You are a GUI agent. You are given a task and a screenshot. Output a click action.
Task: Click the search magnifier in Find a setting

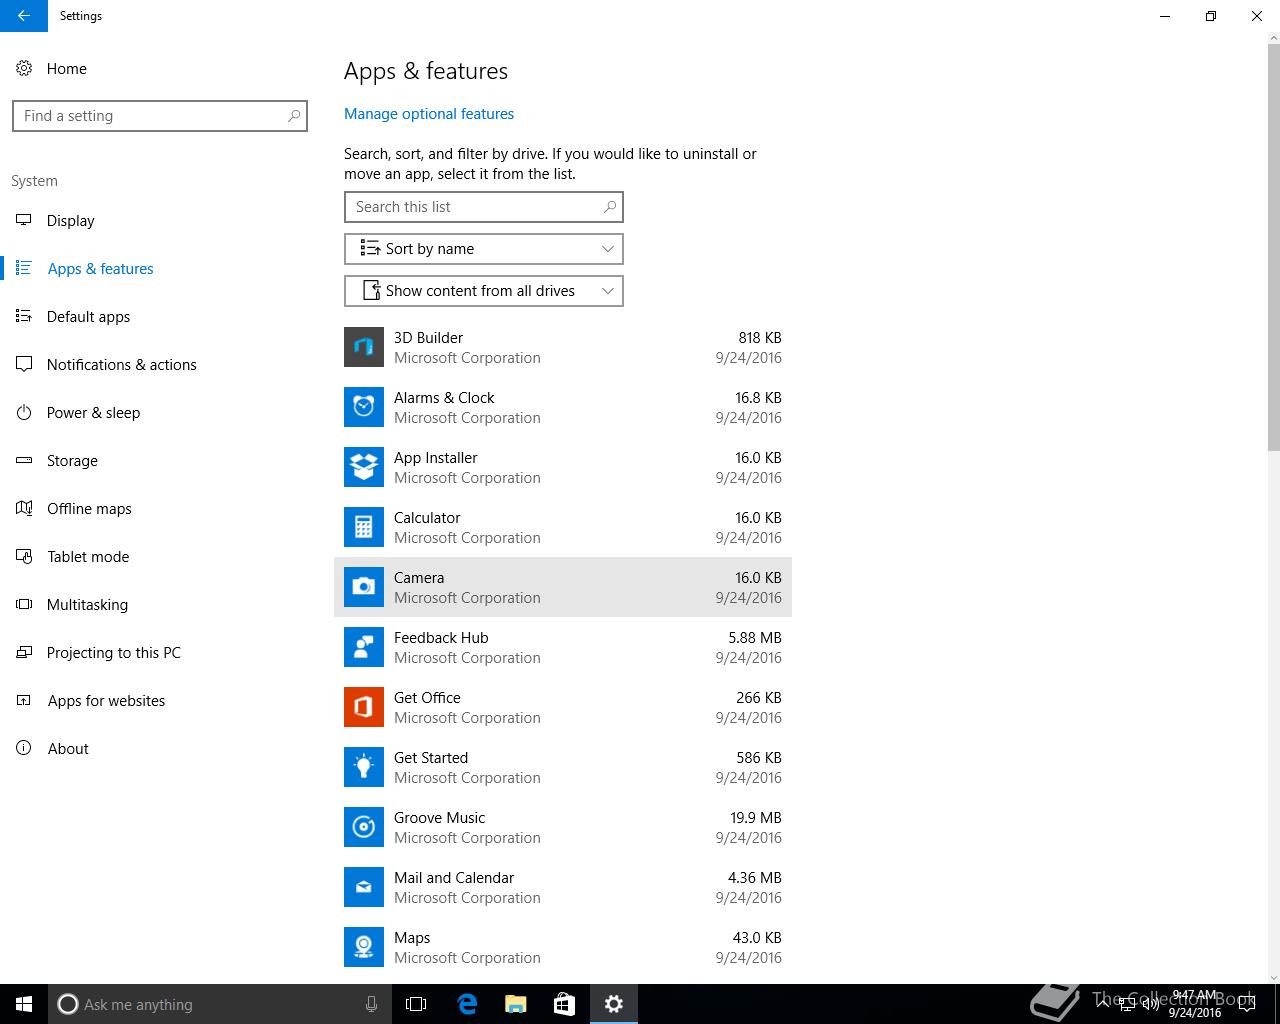coord(294,116)
